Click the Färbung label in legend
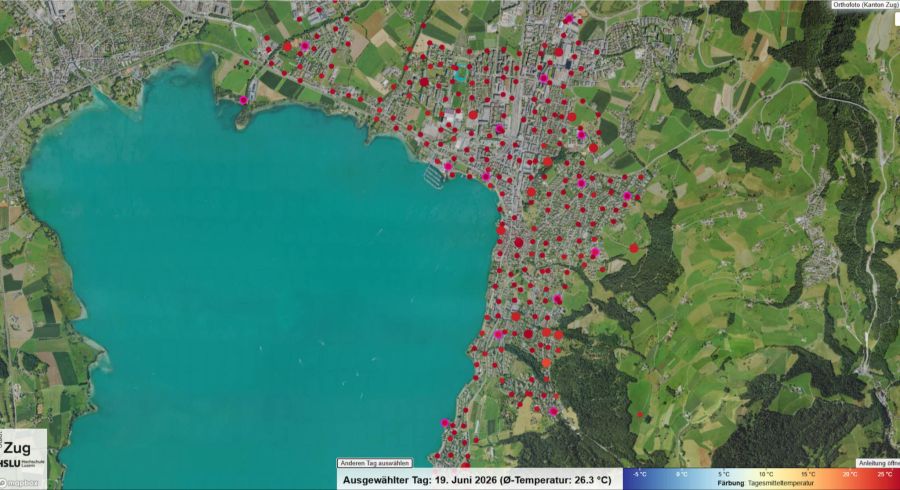 coord(731,484)
